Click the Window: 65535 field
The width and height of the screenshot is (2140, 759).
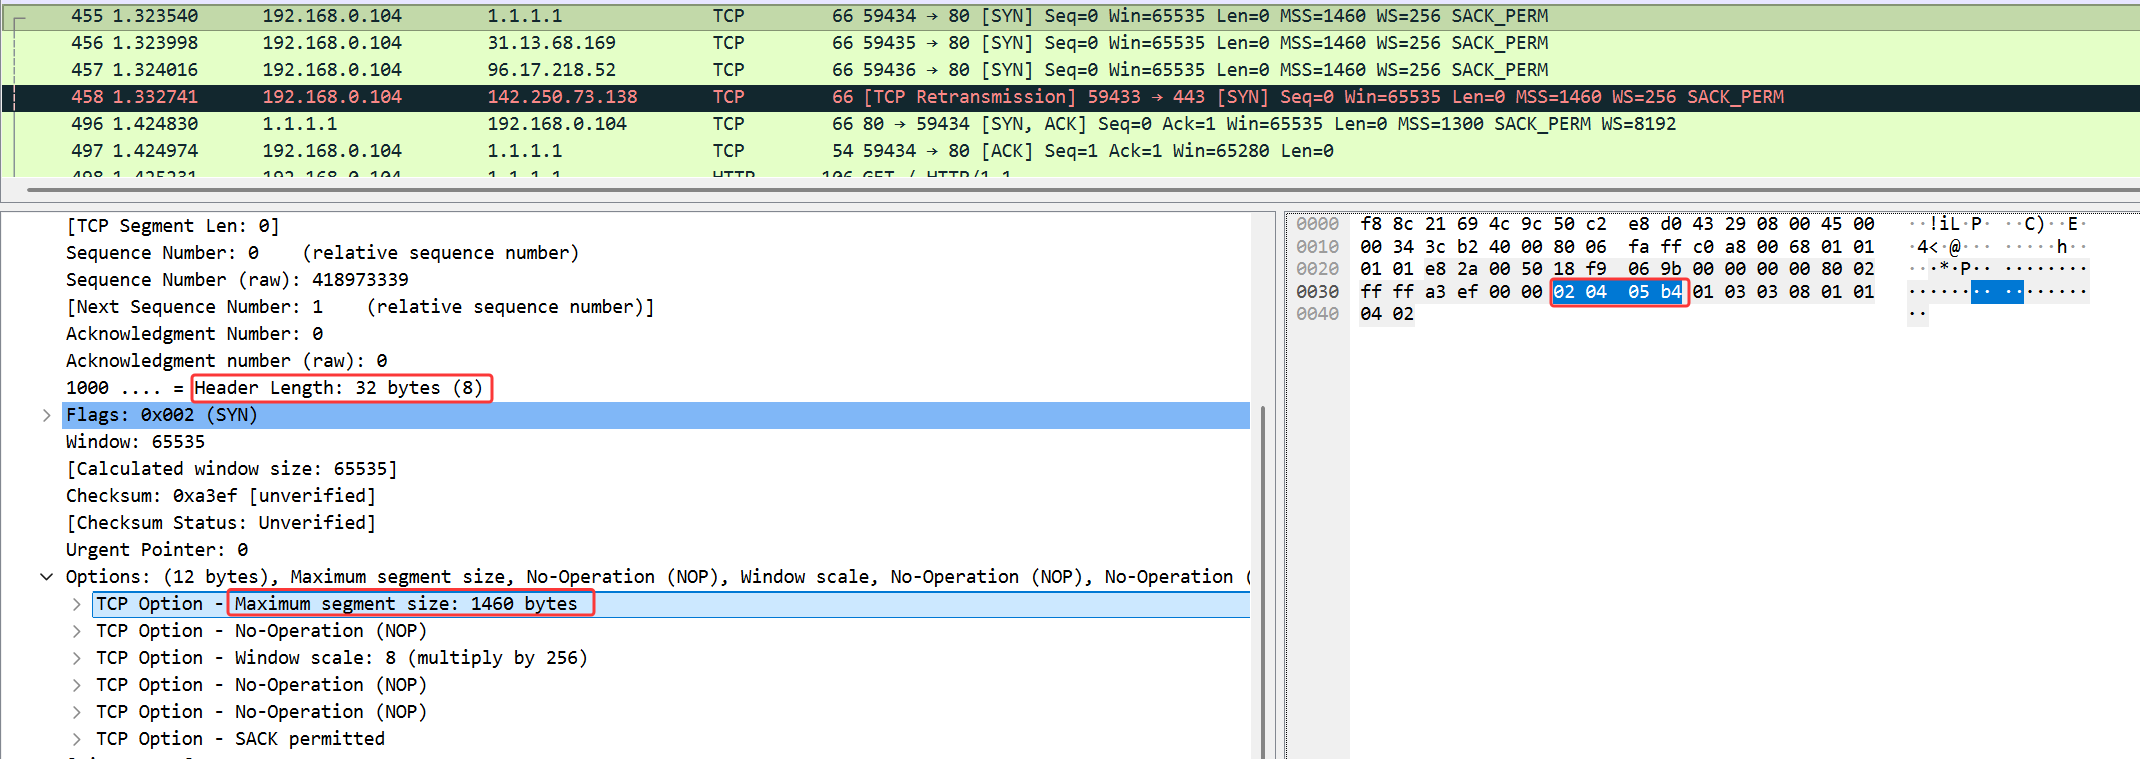pos(135,442)
